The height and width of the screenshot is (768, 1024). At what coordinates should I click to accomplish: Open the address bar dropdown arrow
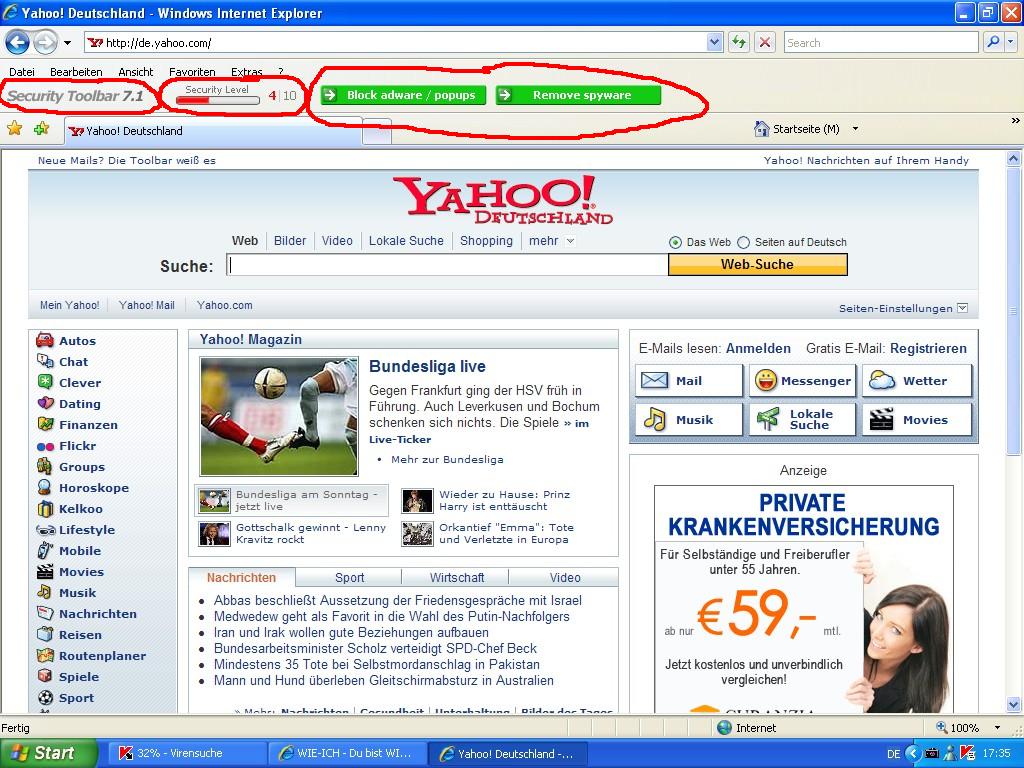point(714,42)
